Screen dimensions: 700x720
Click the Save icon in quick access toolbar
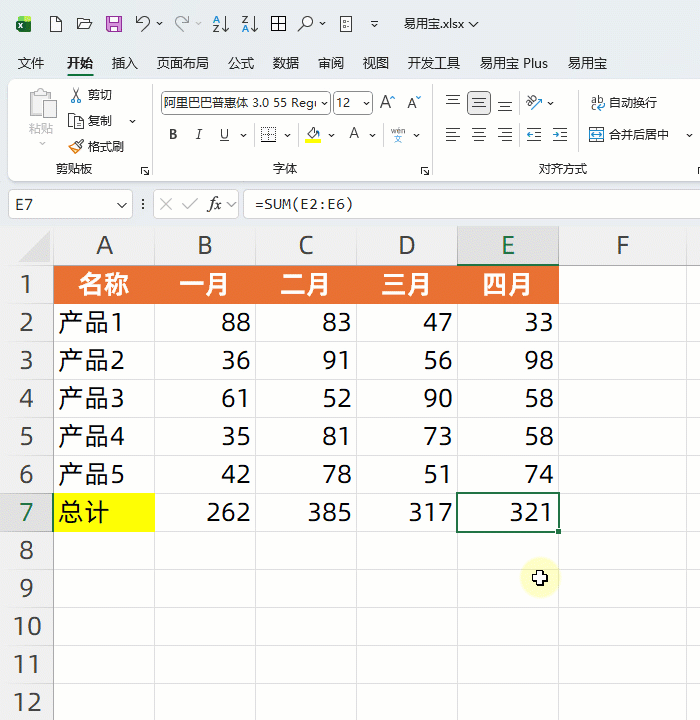pyautogui.click(x=114, y=24)
